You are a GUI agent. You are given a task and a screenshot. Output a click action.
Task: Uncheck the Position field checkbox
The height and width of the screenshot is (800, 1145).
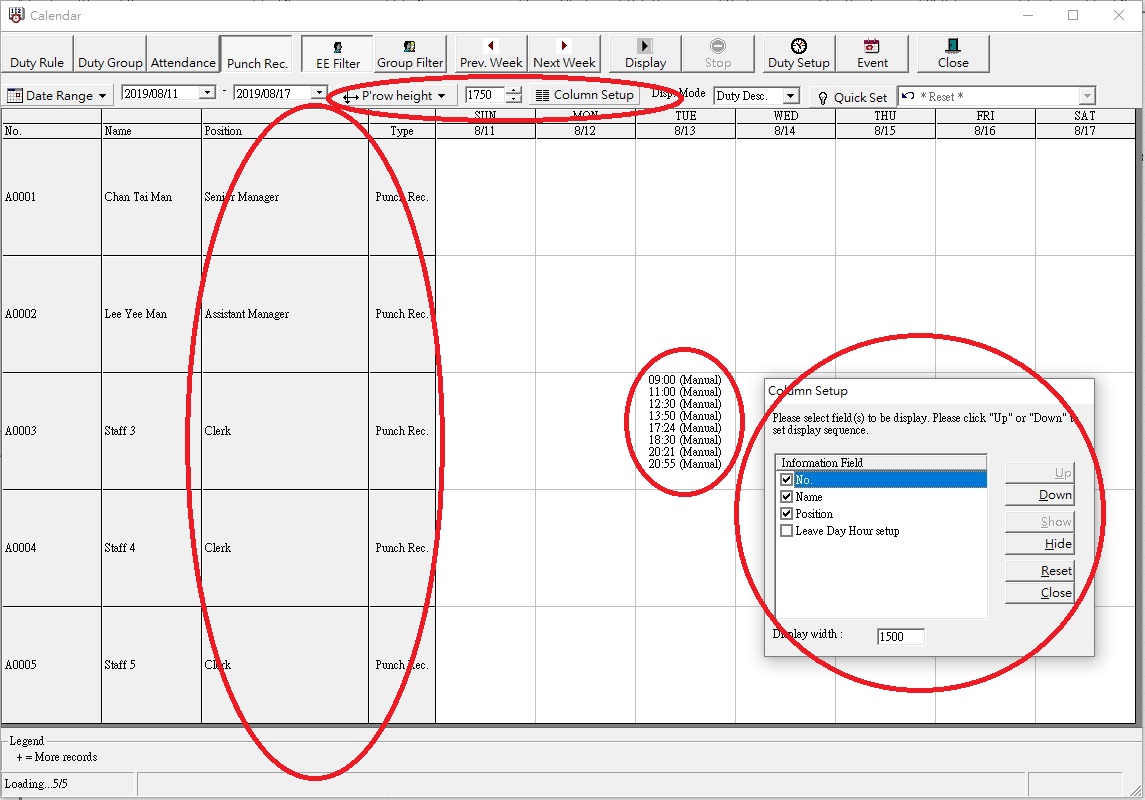pos(786,514)
